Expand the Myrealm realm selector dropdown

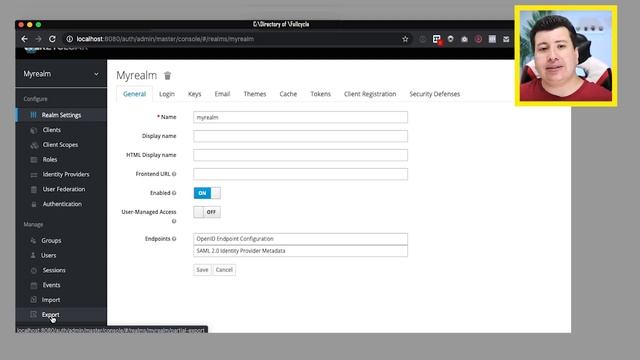click(61, 74)
